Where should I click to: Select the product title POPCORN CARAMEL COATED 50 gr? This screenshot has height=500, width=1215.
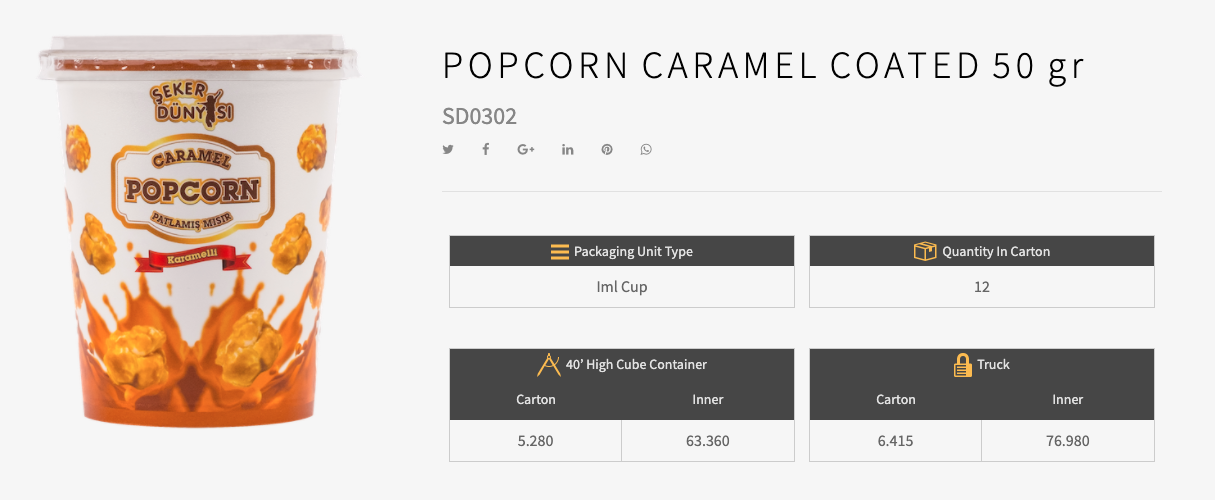(x=763, y=66)
